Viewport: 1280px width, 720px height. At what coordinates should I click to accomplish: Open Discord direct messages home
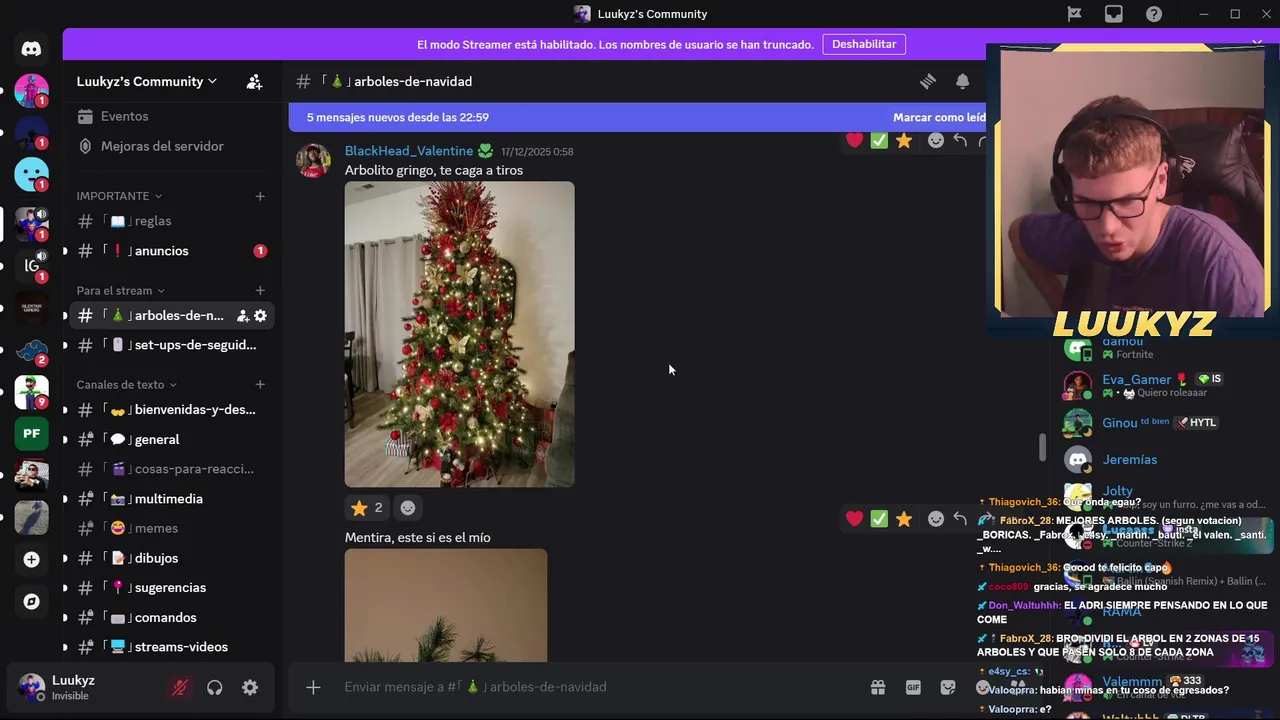(31, 48)
